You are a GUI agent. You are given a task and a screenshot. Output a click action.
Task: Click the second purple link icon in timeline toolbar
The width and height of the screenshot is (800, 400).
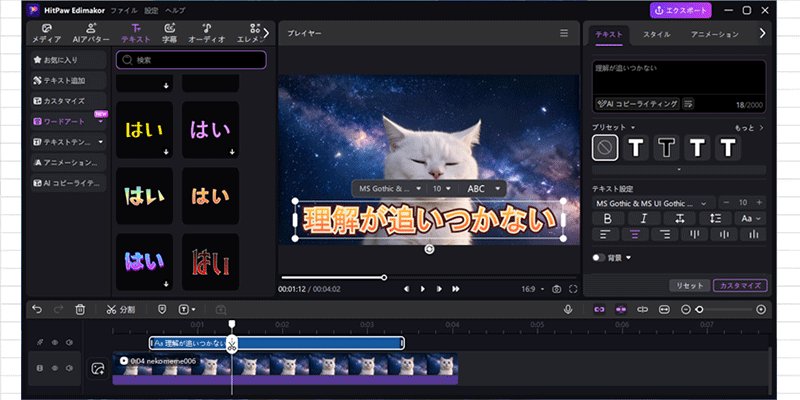coord(620,310)
